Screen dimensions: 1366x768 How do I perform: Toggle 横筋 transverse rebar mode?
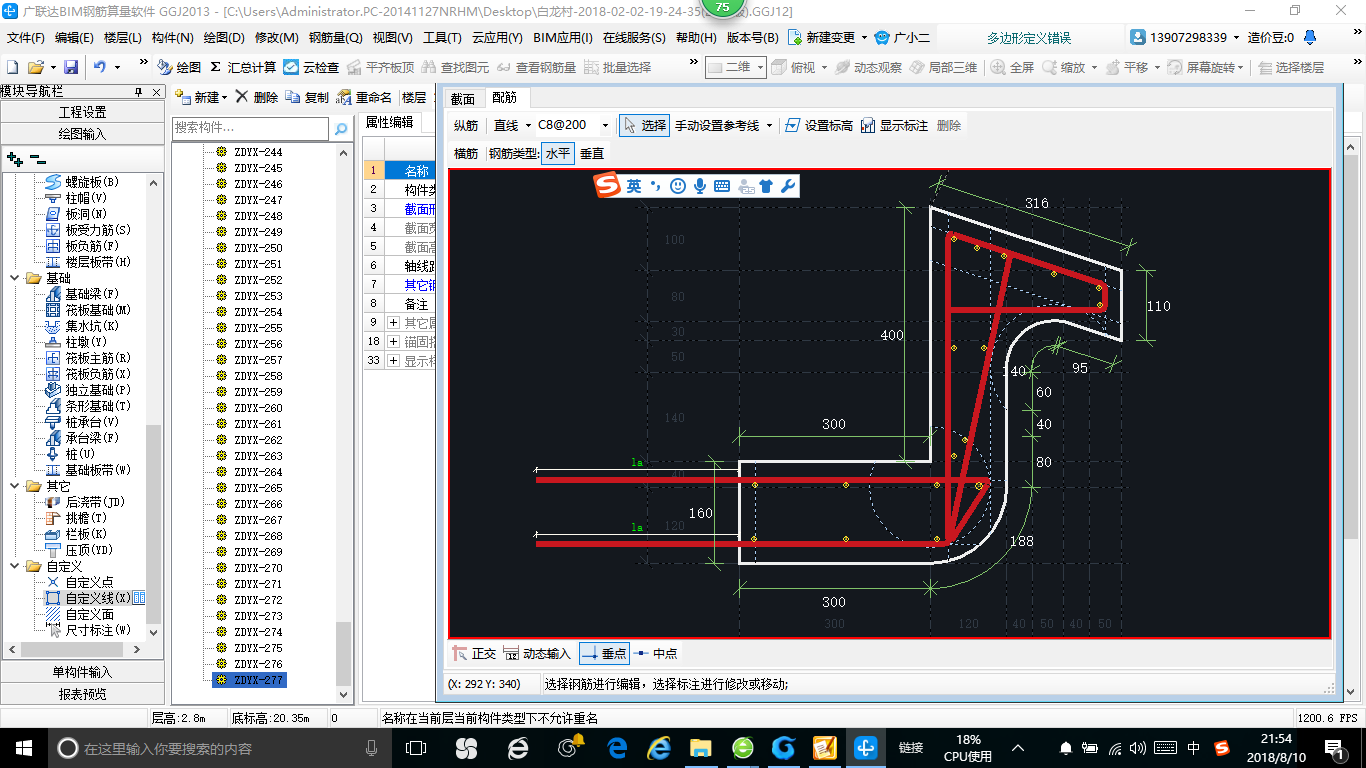point(466,154)
